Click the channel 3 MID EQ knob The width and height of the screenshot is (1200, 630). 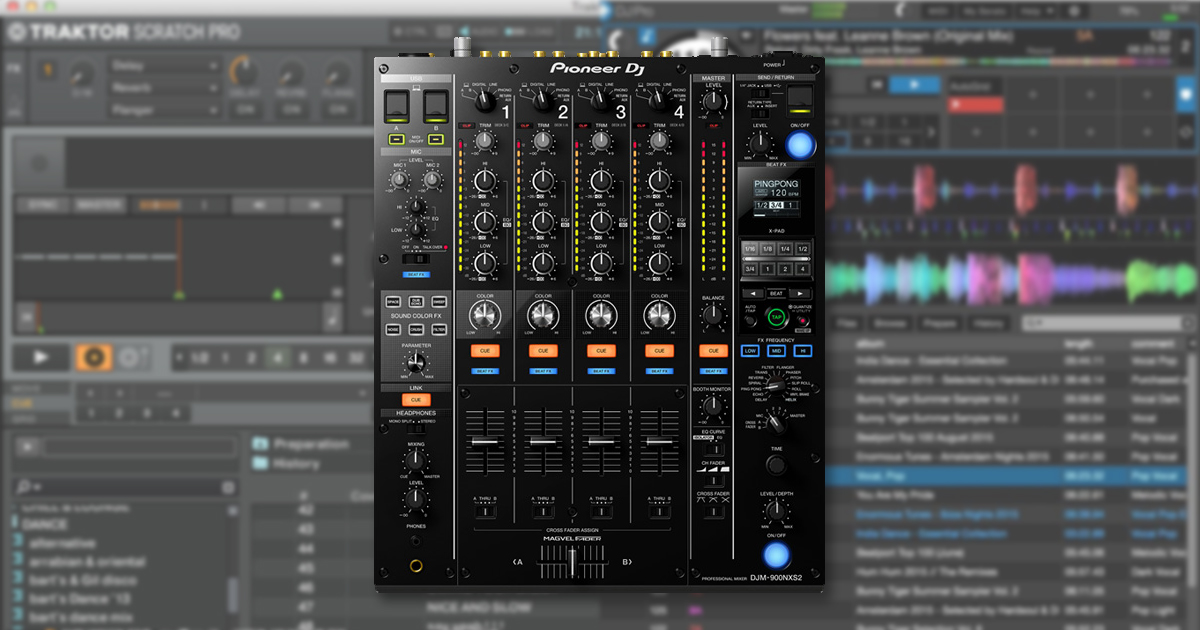pyautogui.click(x=600, y=222)
